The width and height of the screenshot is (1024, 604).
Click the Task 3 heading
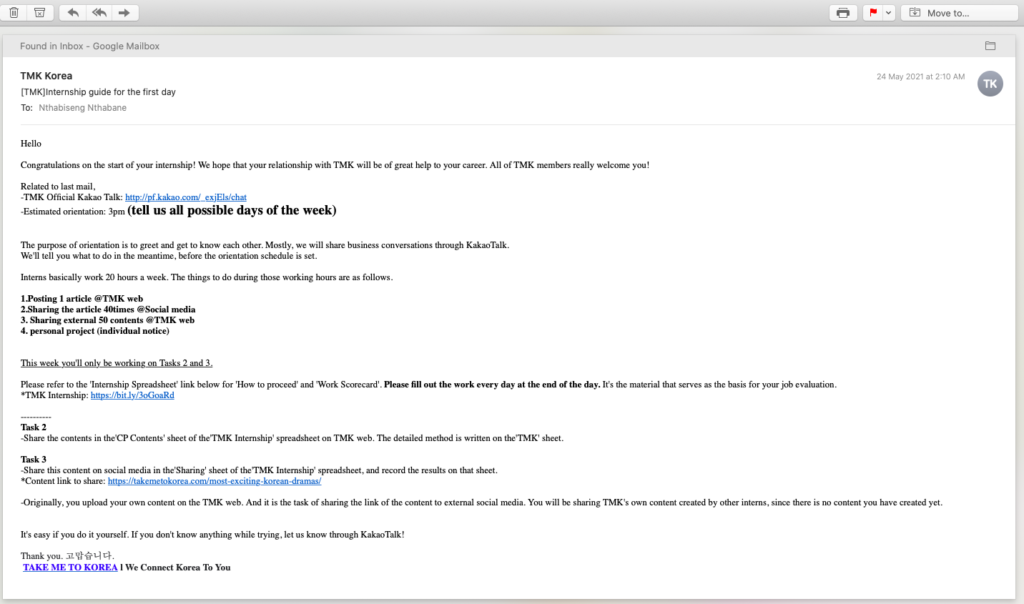(33, 459)
